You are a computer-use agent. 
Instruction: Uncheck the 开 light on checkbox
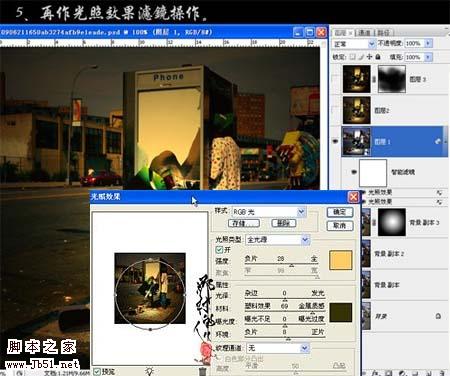pyautogui.click(x=219, y=250)
